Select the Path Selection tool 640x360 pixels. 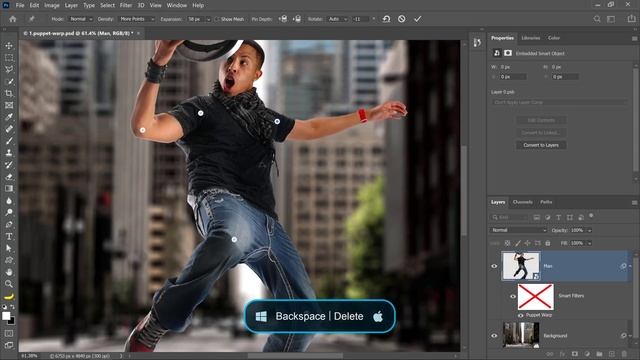pos(9,248)
